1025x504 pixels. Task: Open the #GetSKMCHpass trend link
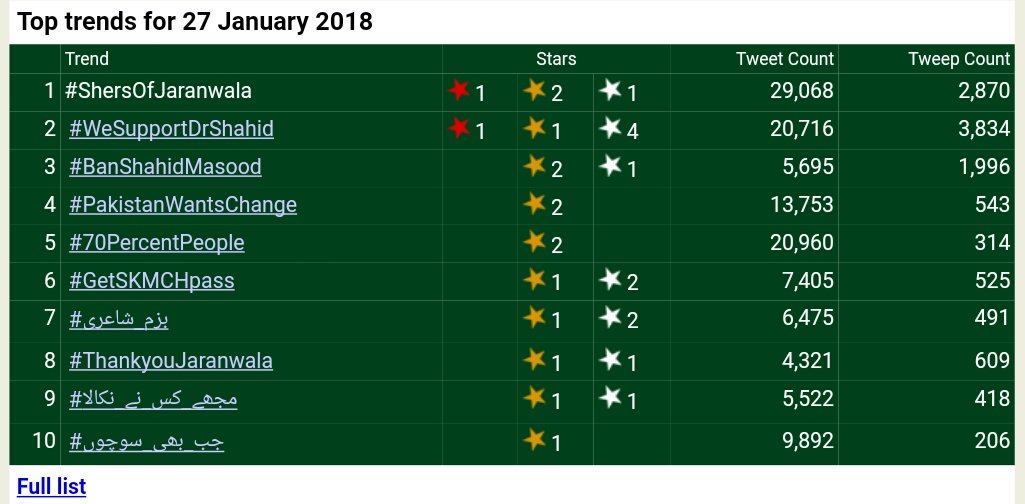[x=152, y=280]
